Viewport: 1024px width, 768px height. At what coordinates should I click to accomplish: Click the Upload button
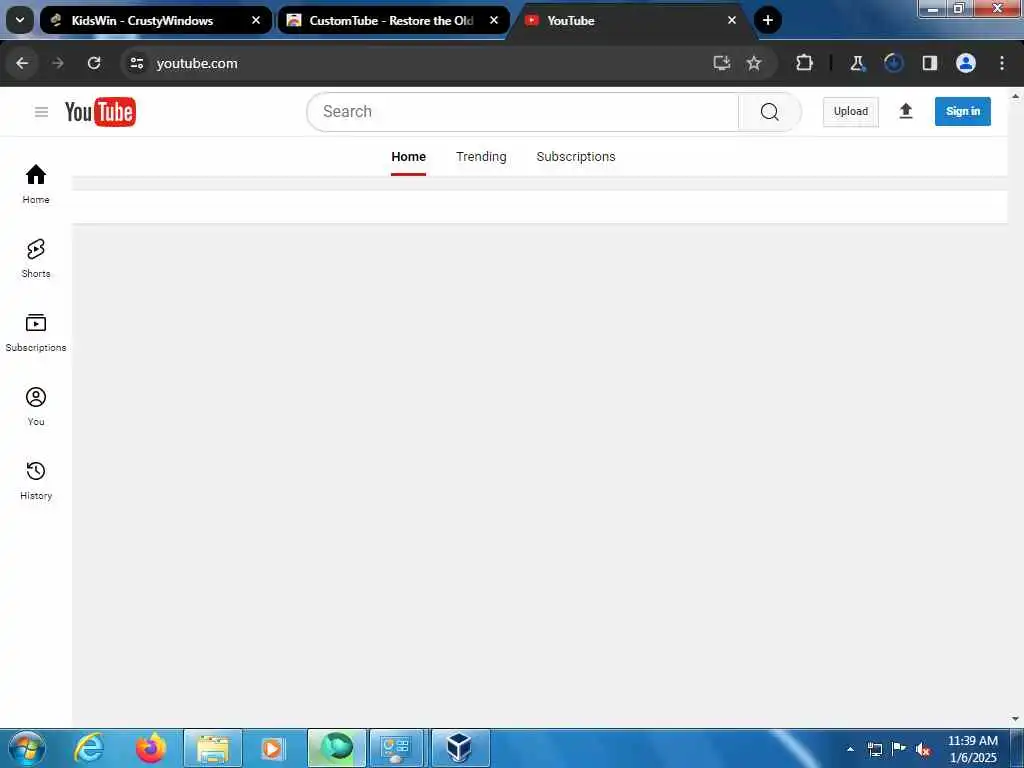coord(850,112)
